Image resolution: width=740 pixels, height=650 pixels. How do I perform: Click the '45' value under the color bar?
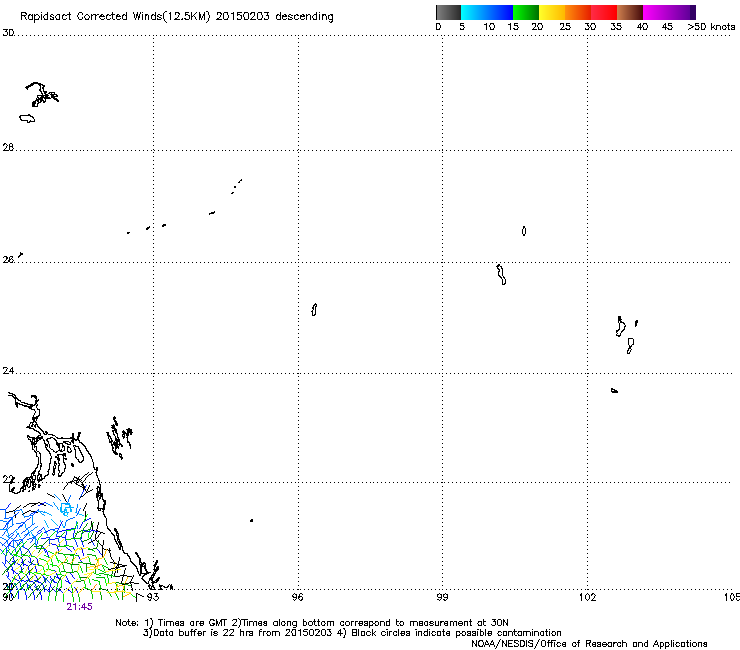pos(667,27)
